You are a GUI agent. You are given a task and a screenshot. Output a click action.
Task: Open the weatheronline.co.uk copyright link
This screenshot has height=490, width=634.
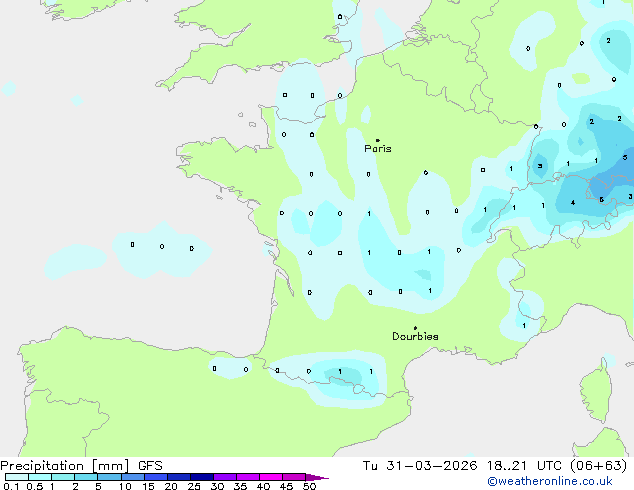point(550,481)
